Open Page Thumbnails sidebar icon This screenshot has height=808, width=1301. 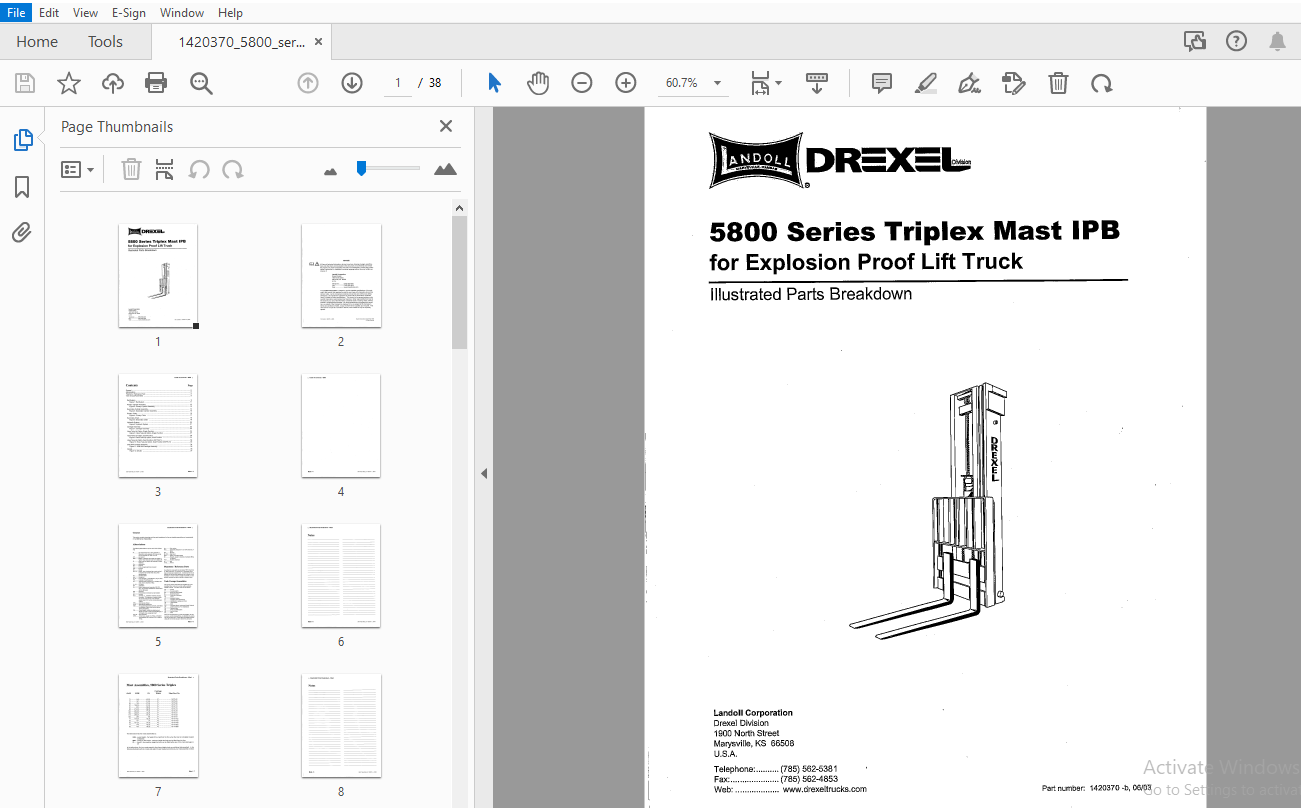(x=22, y=140)
